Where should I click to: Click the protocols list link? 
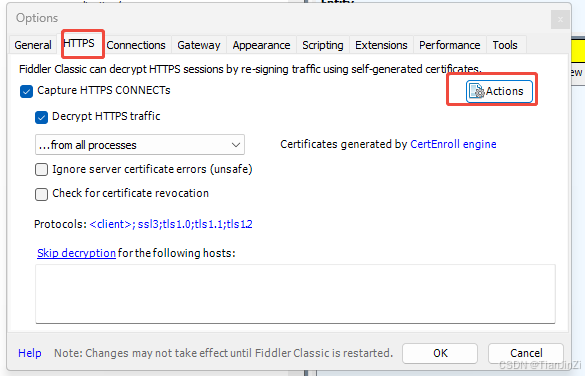point(171,224)
